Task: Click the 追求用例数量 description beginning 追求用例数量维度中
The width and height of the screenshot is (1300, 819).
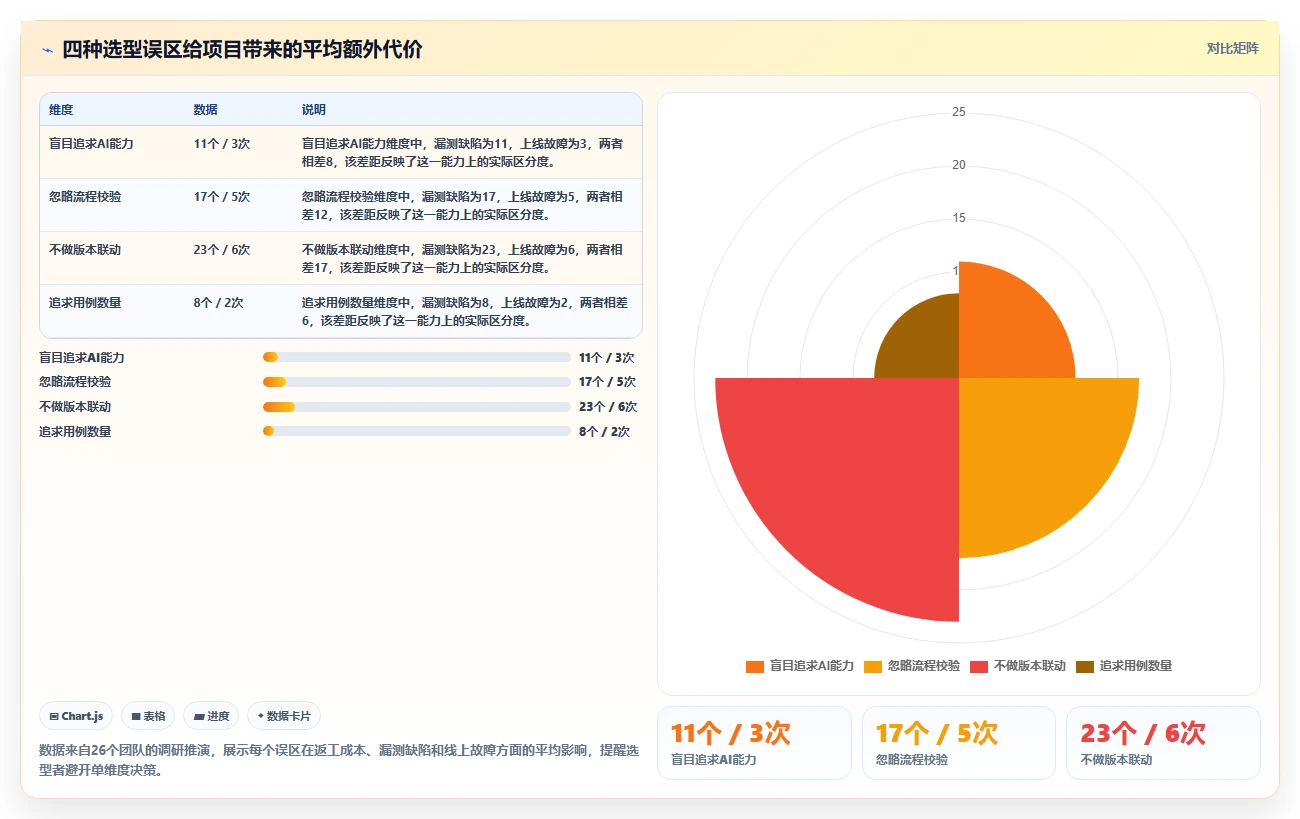Action: coord(465,312)
